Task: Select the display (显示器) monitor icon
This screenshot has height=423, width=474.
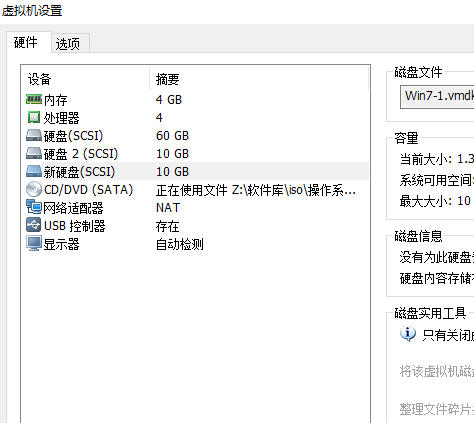Action: [34, 243]
